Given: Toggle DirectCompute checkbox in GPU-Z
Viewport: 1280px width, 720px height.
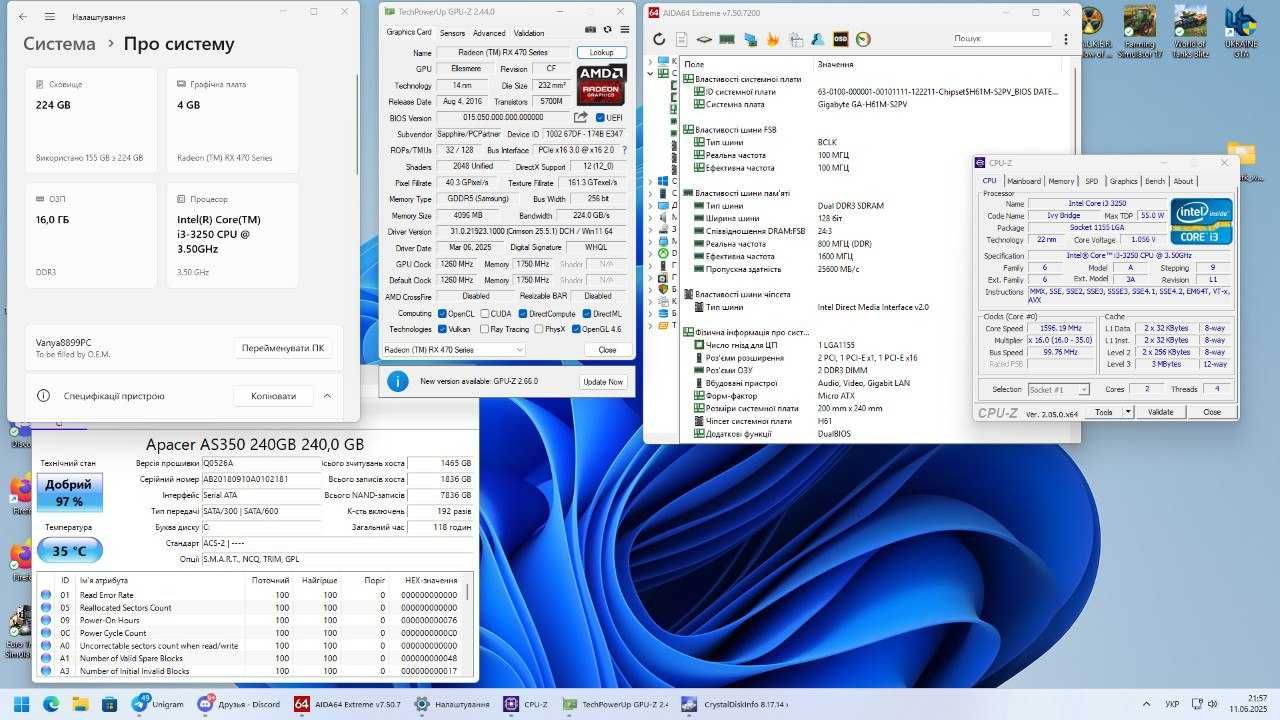Looking at the screenshot, I should [x=522, y=313].
